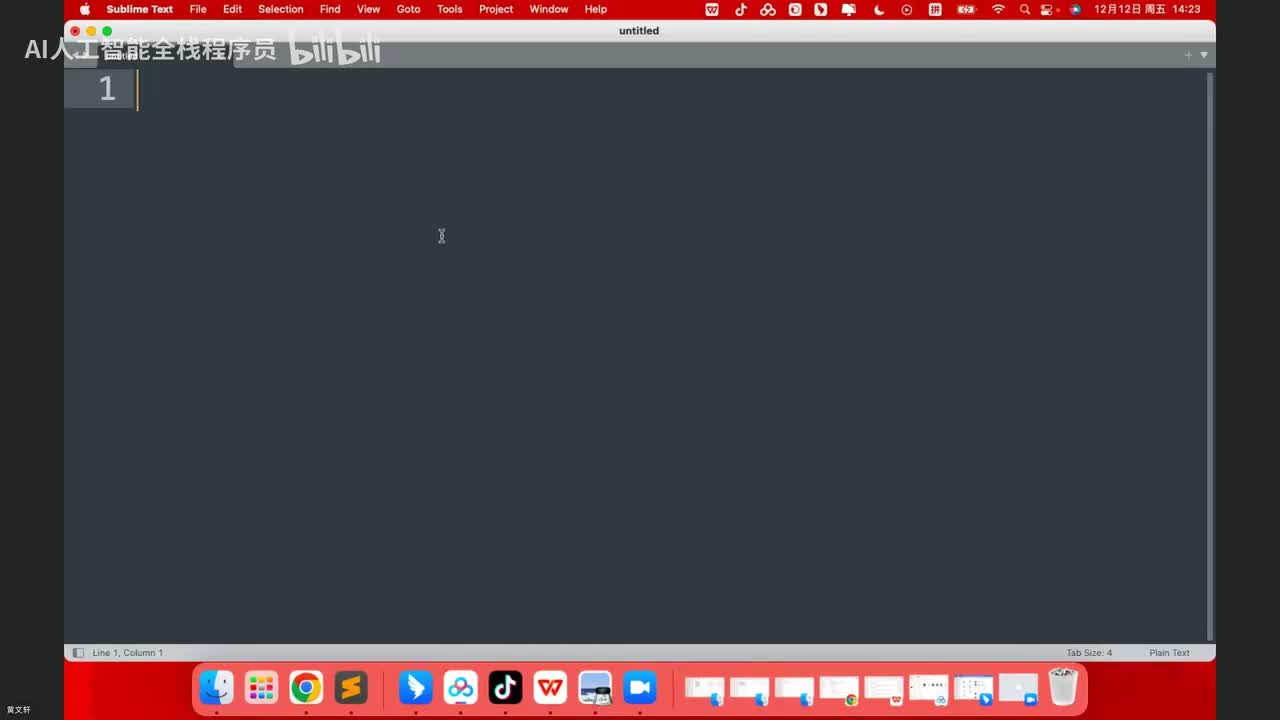The image size is (1280, 720).
Task: Launch Siri from the menu bar
Action: [x=1075, y=9]
